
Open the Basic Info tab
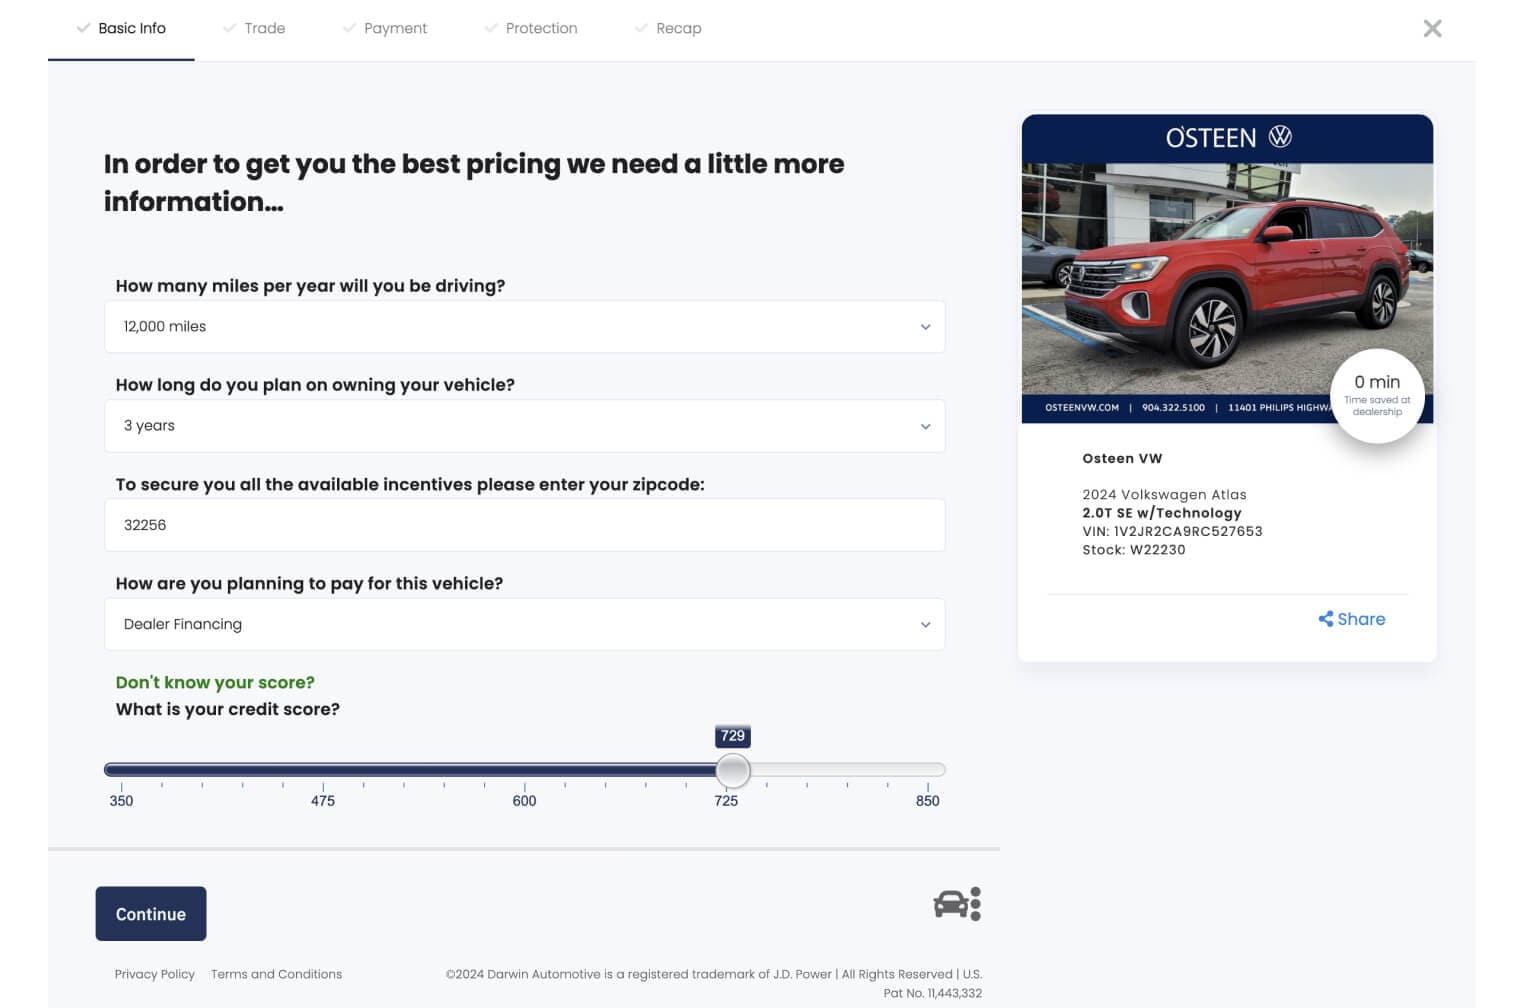pyautogui.click(x=121, y=28)
